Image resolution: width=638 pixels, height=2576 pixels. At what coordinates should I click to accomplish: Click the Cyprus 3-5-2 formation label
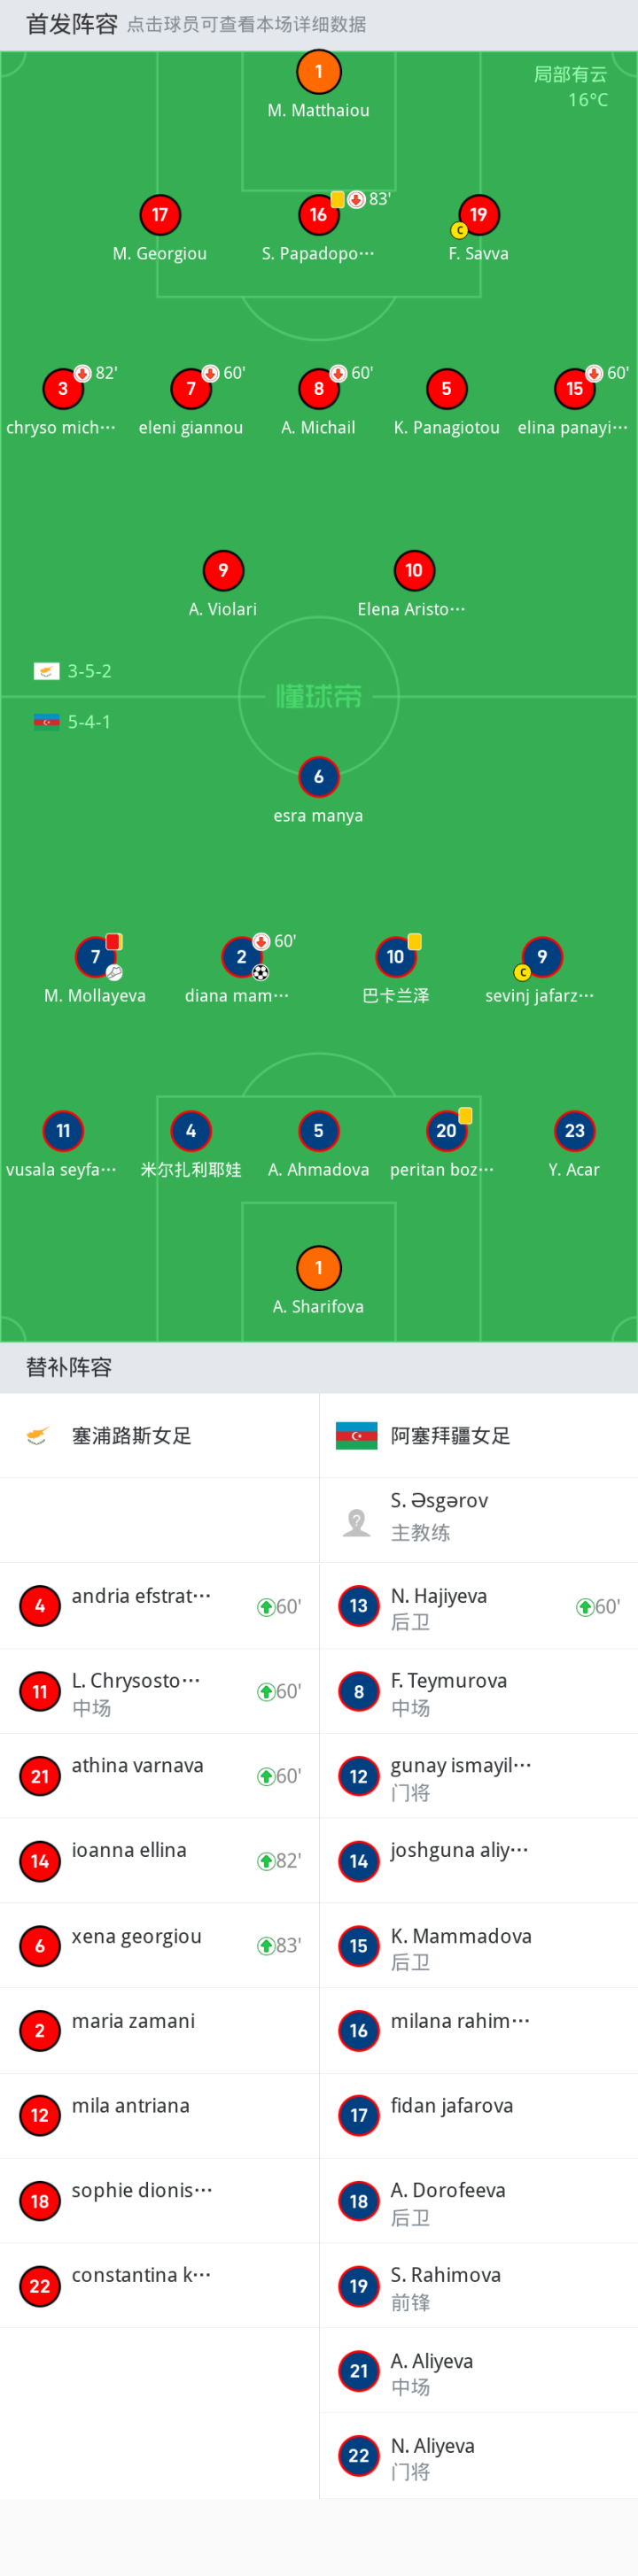click(x=73, y=671)
